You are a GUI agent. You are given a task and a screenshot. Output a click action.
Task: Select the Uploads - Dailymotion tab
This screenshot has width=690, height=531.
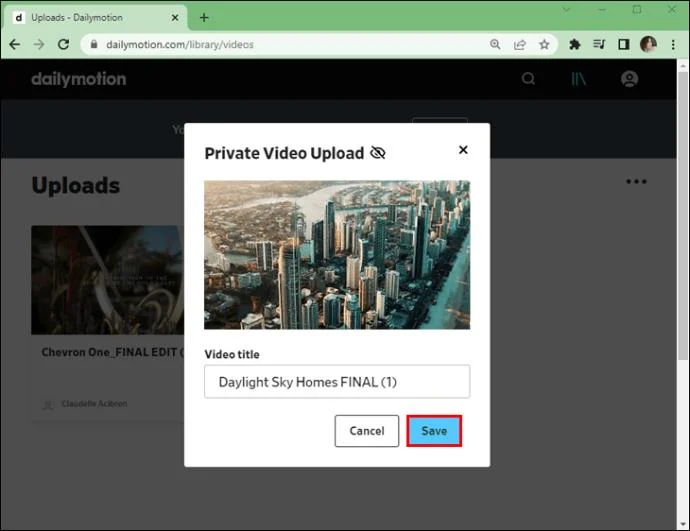pos(95,18)
